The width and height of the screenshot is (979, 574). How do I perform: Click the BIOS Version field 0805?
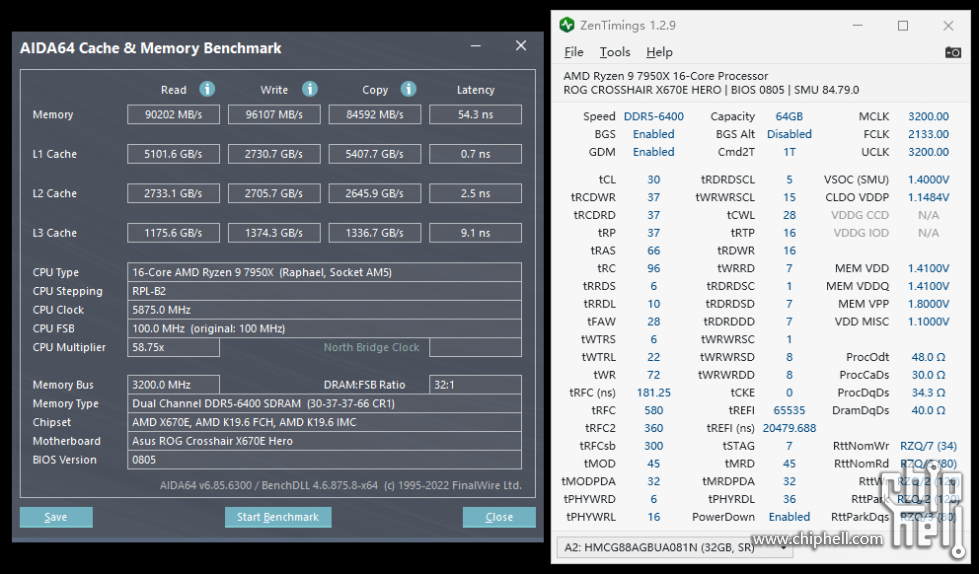[x=324, y=460]
